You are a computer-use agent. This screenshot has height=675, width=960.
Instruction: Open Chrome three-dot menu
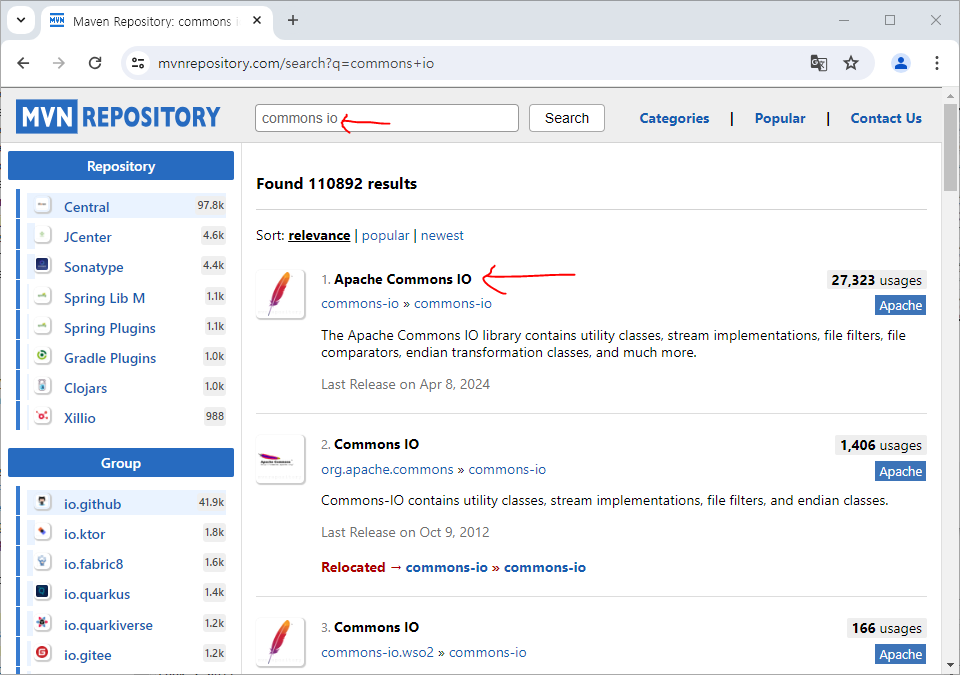coord(937,63)
